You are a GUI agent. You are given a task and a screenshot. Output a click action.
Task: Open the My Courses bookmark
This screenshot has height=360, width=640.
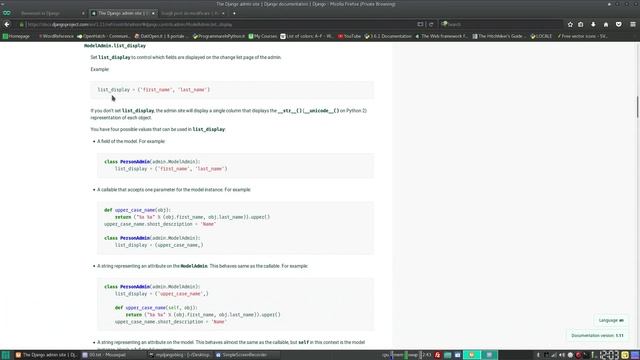[263, 36]
